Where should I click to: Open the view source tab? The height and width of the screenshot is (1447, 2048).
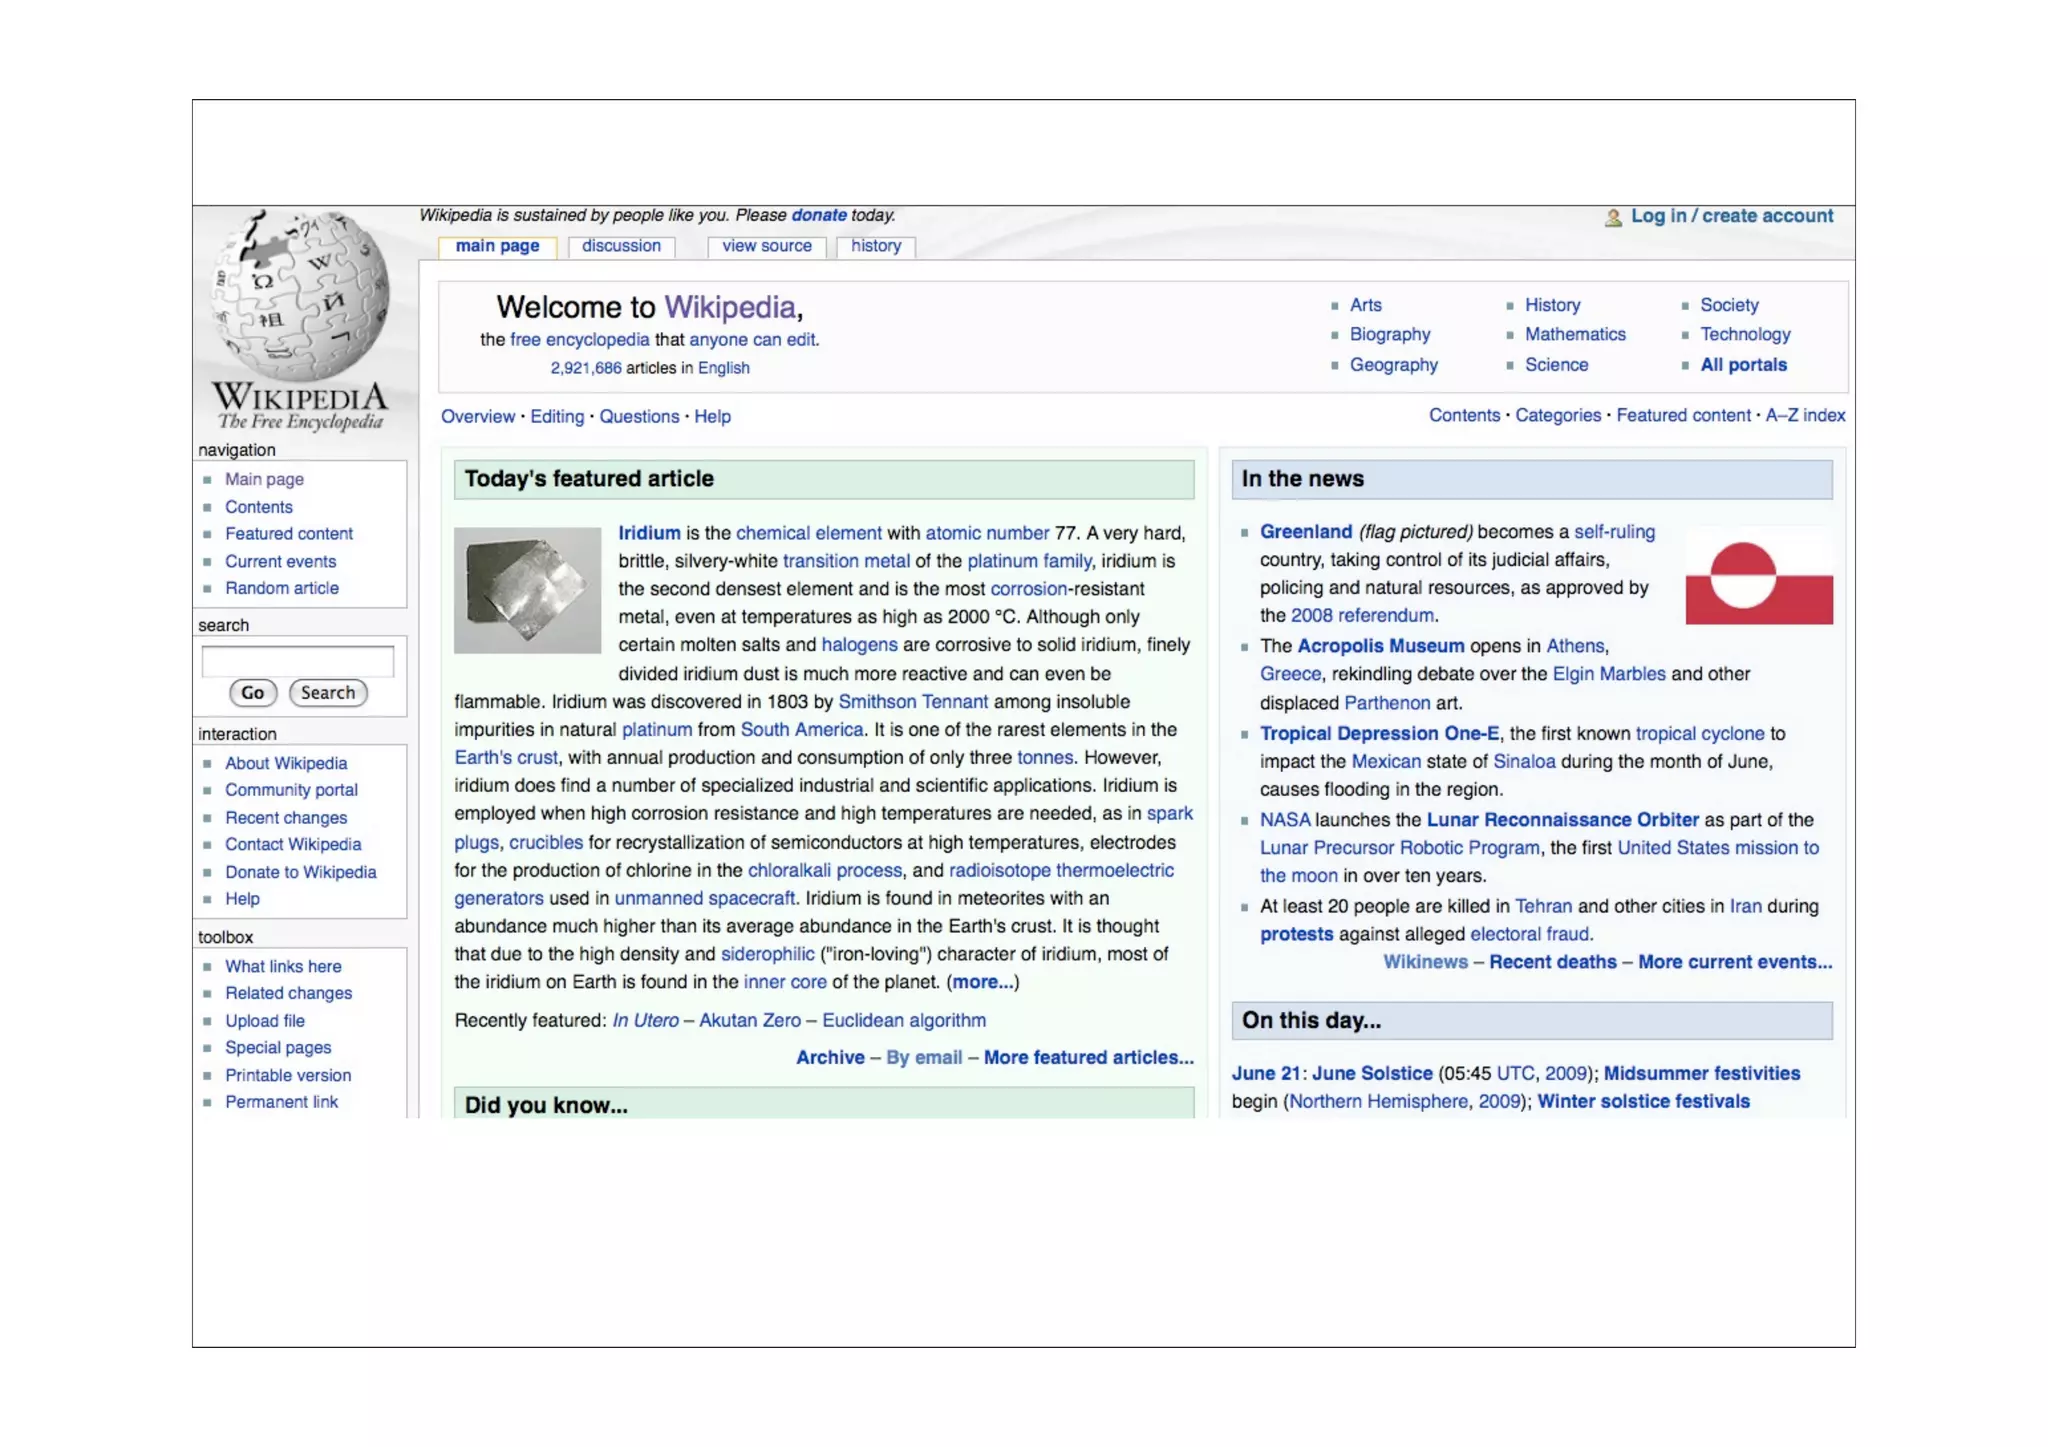tap(767, 246)
